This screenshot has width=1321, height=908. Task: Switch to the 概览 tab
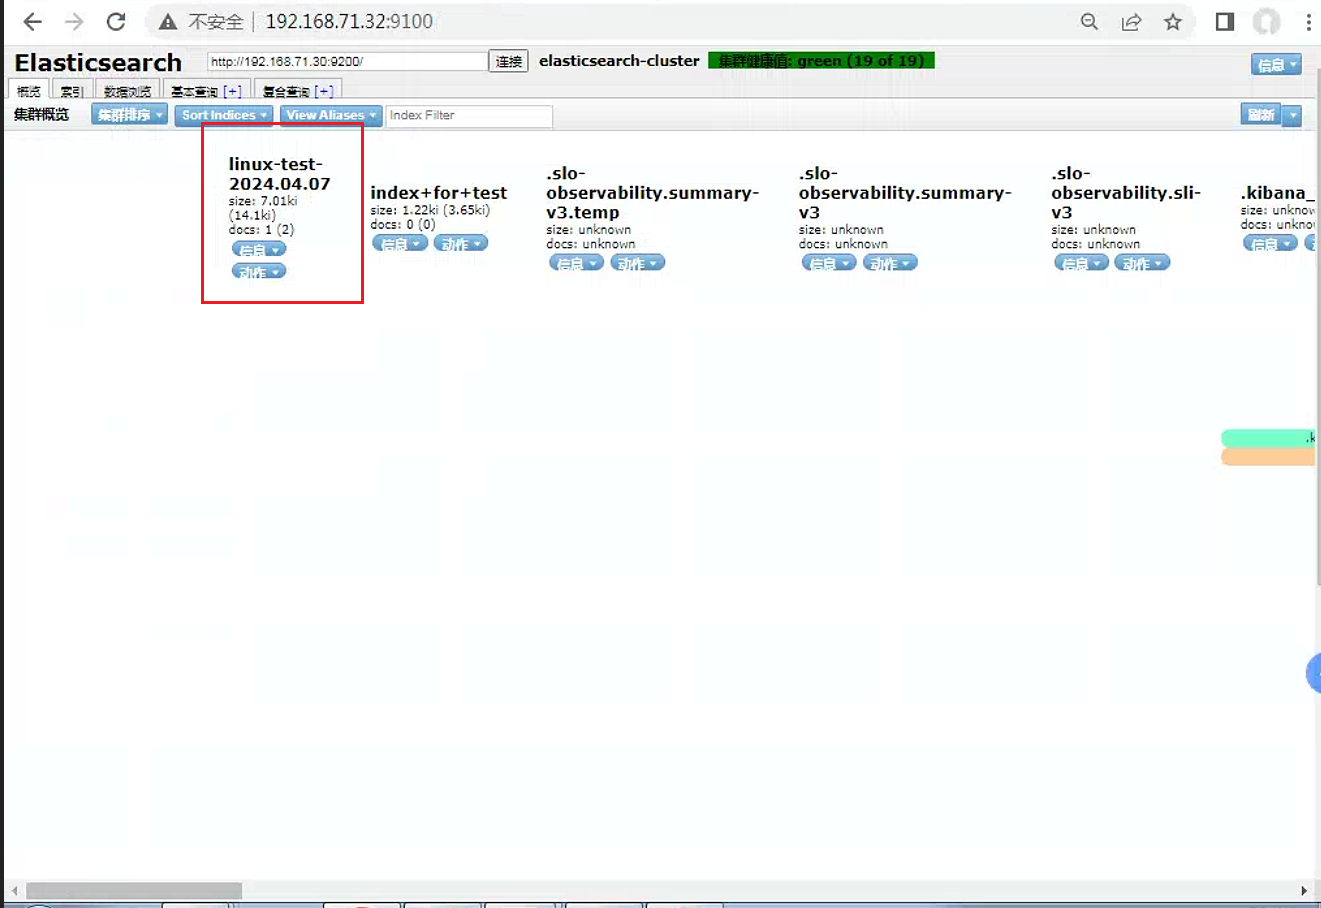click(29, 91)
